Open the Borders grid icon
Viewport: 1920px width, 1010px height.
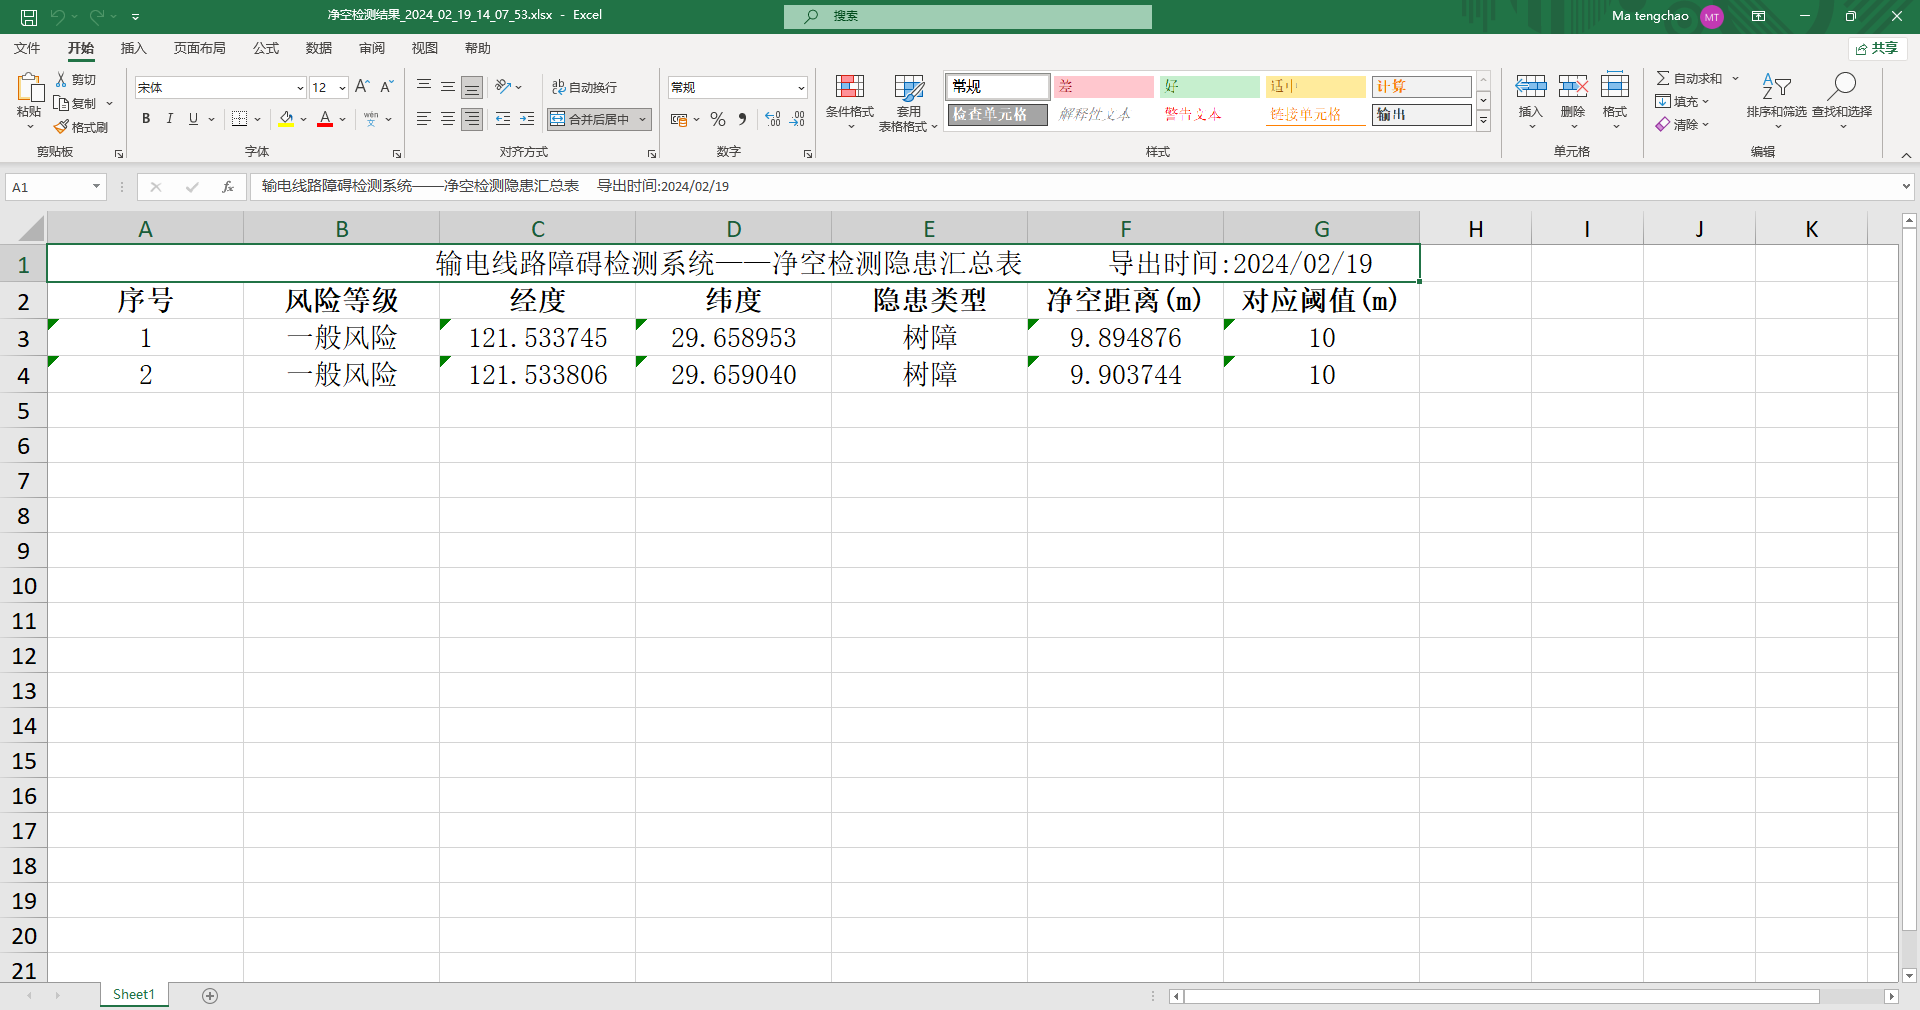239,119
